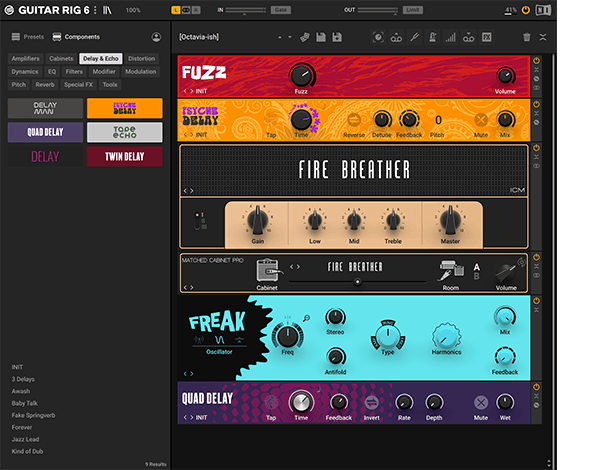
Task: Toggle global power button in header
Action: [x=526, y=10]
